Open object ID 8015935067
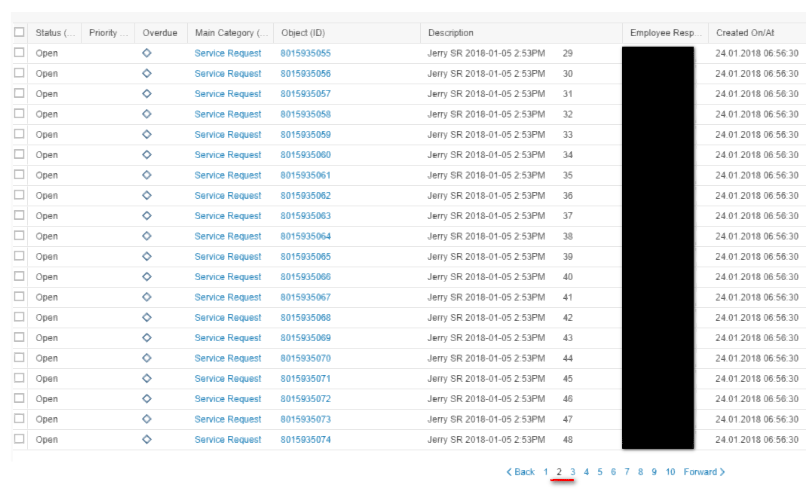The image size is (810, 501). (x=305, y=297)
